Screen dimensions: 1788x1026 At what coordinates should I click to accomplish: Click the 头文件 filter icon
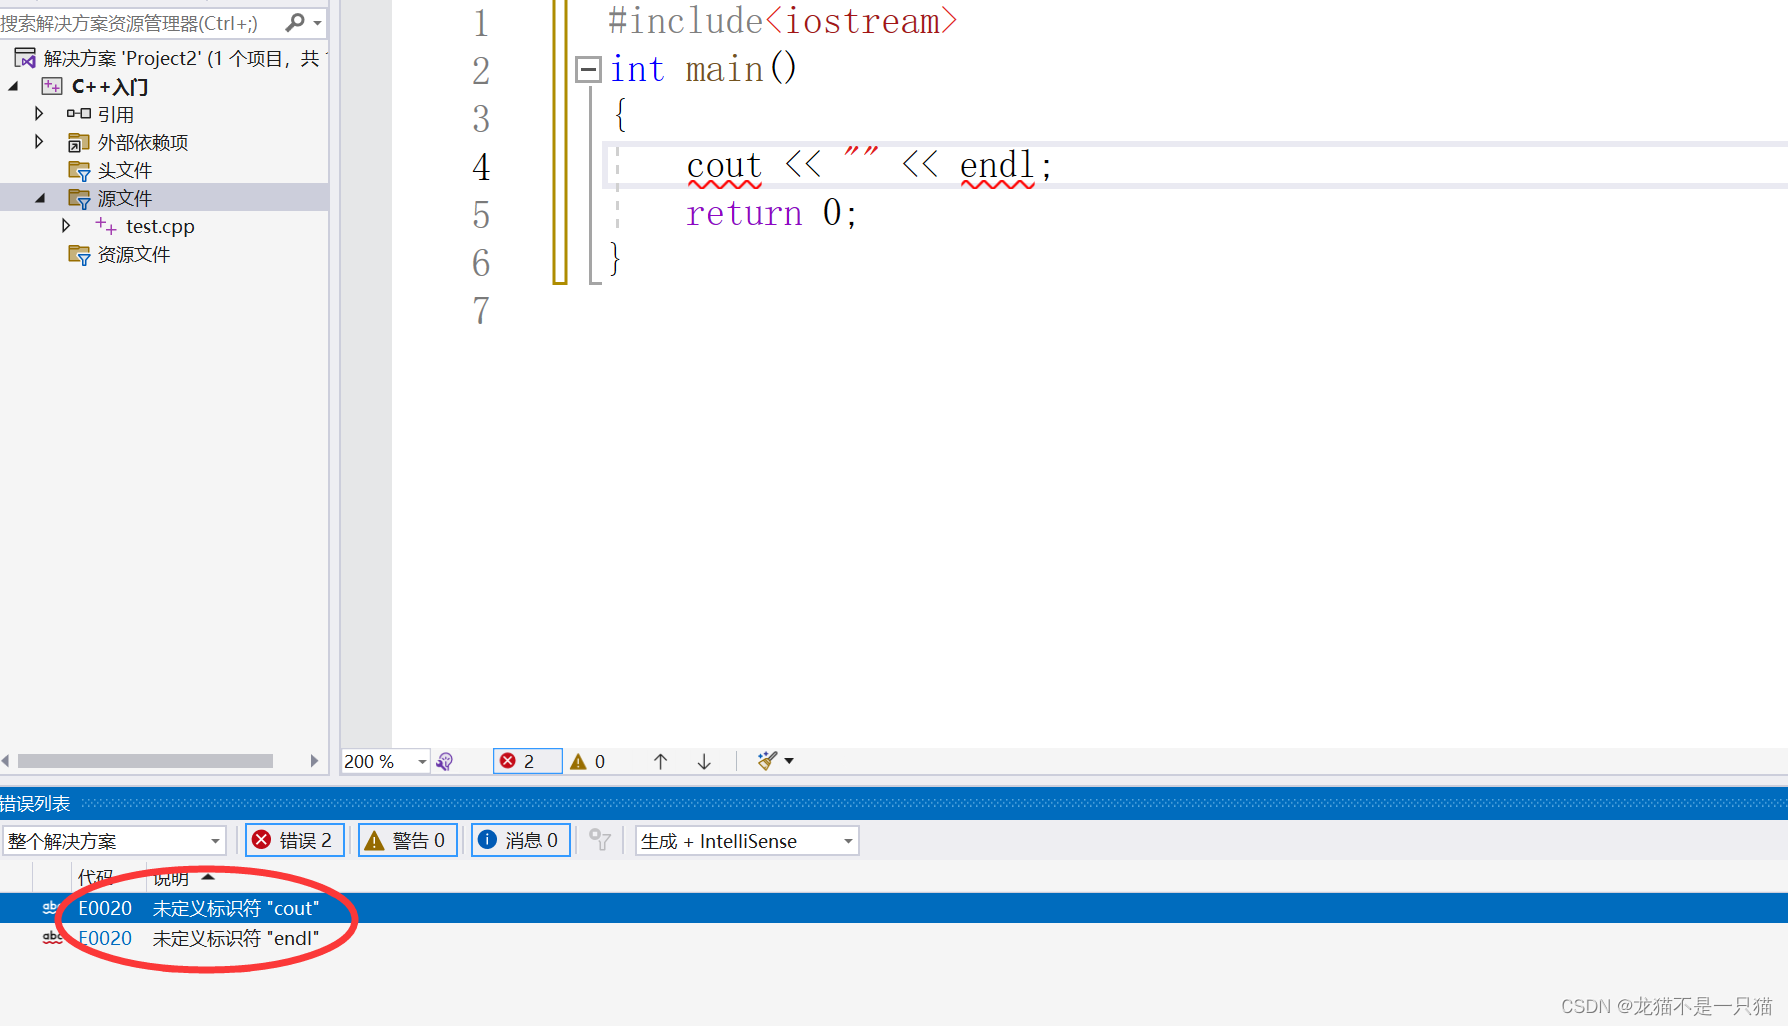pos(79,171)
